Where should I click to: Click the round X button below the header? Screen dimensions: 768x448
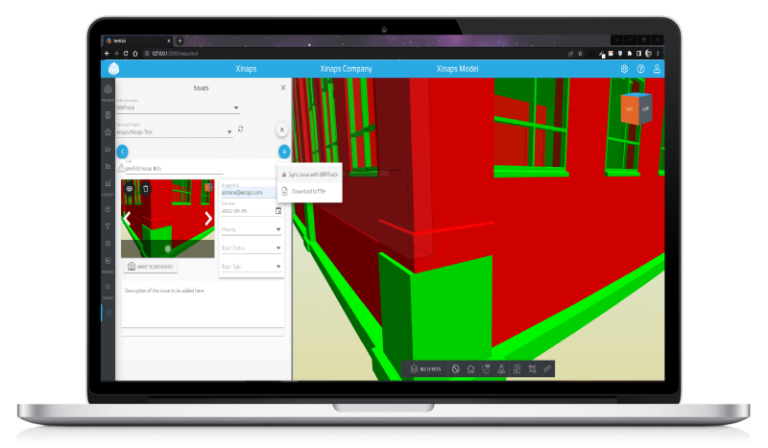tap(282, 130)
